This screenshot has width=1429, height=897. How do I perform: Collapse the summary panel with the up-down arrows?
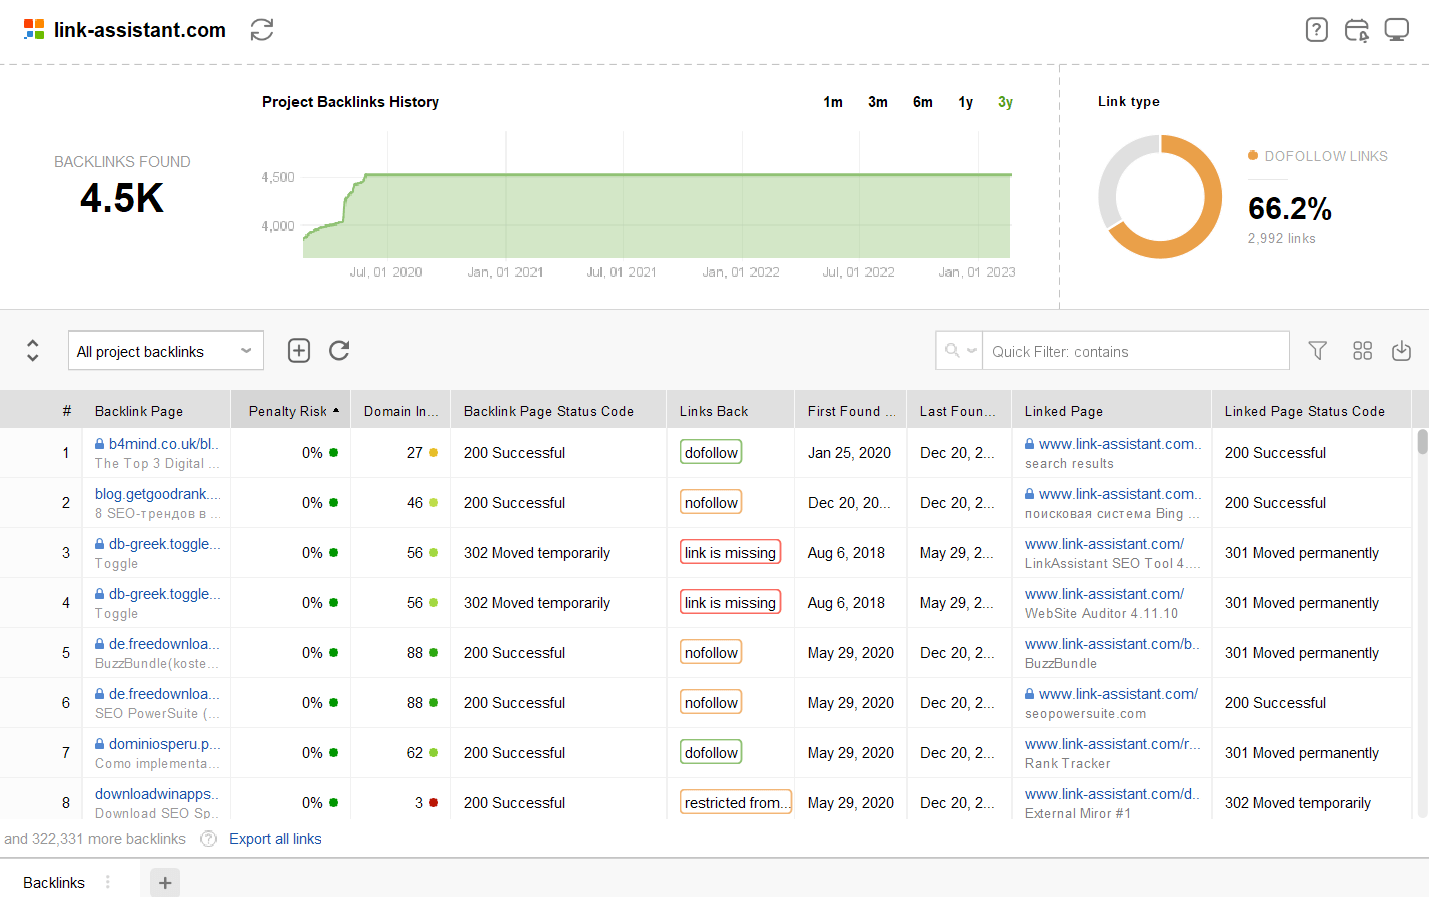pyautogui.click(x=33, y=350)
